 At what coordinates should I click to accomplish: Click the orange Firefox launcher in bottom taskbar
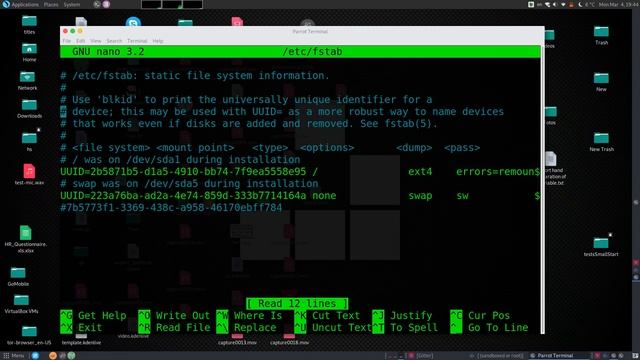pos(53,356)
